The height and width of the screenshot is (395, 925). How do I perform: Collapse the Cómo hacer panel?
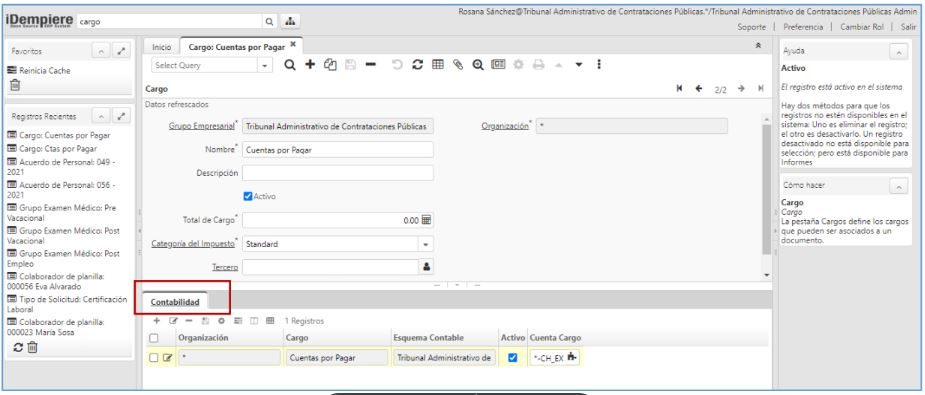point(898,186)
